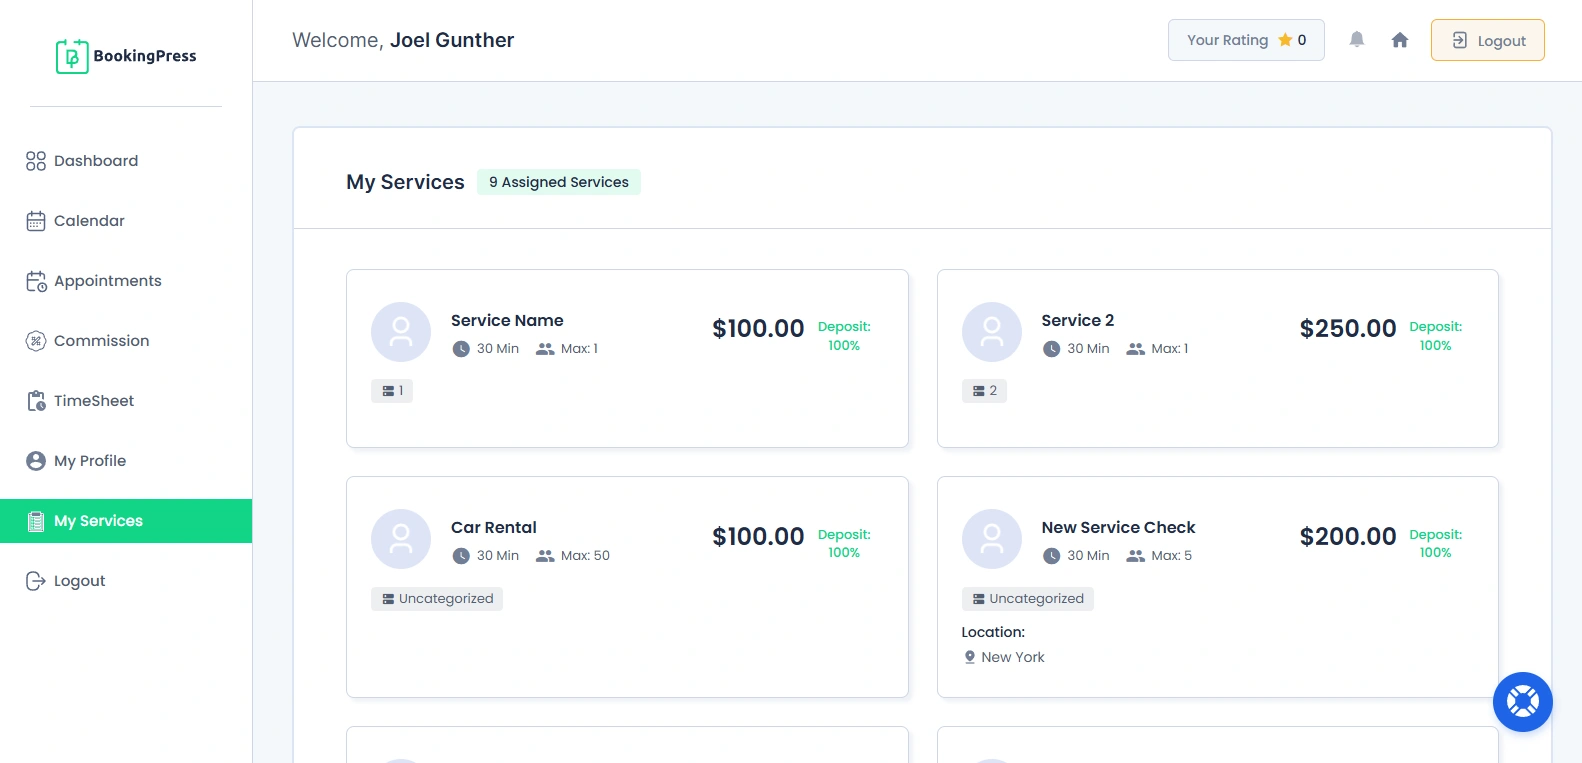Image resolution: width=1582 pixels, height=763 pixels.
Task: Click the My Services page heading
Action: (x=405, y=182)
